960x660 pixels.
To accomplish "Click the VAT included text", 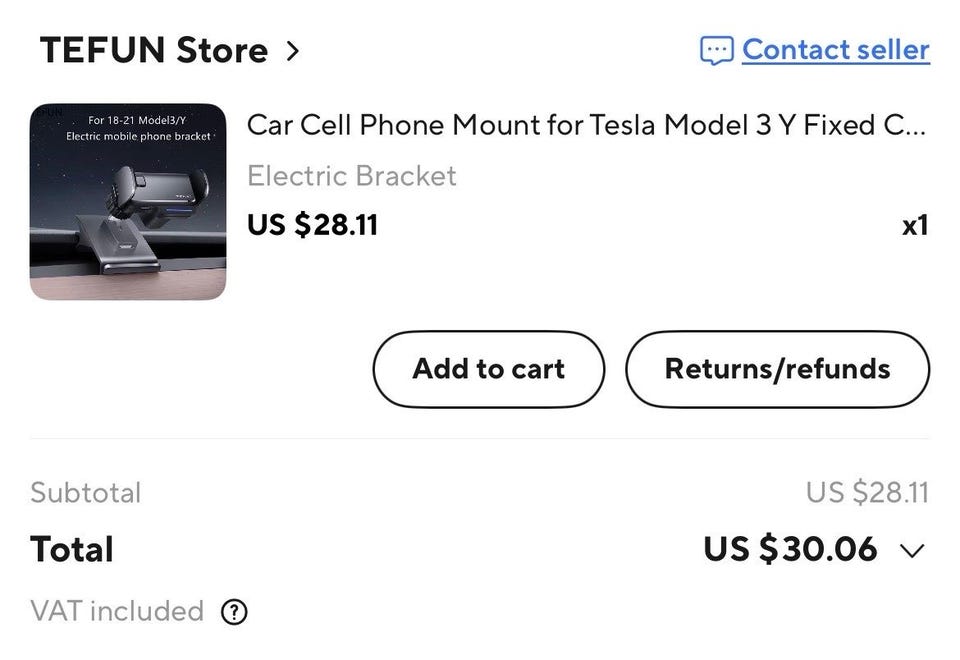I will [x=117, y=611].
